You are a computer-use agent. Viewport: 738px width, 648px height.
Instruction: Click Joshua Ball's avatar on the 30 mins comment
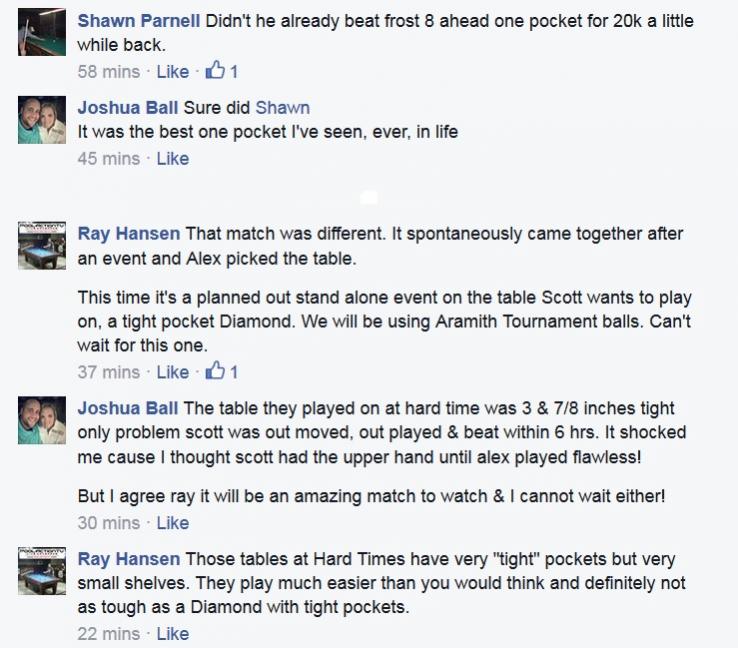click(42, 420)
